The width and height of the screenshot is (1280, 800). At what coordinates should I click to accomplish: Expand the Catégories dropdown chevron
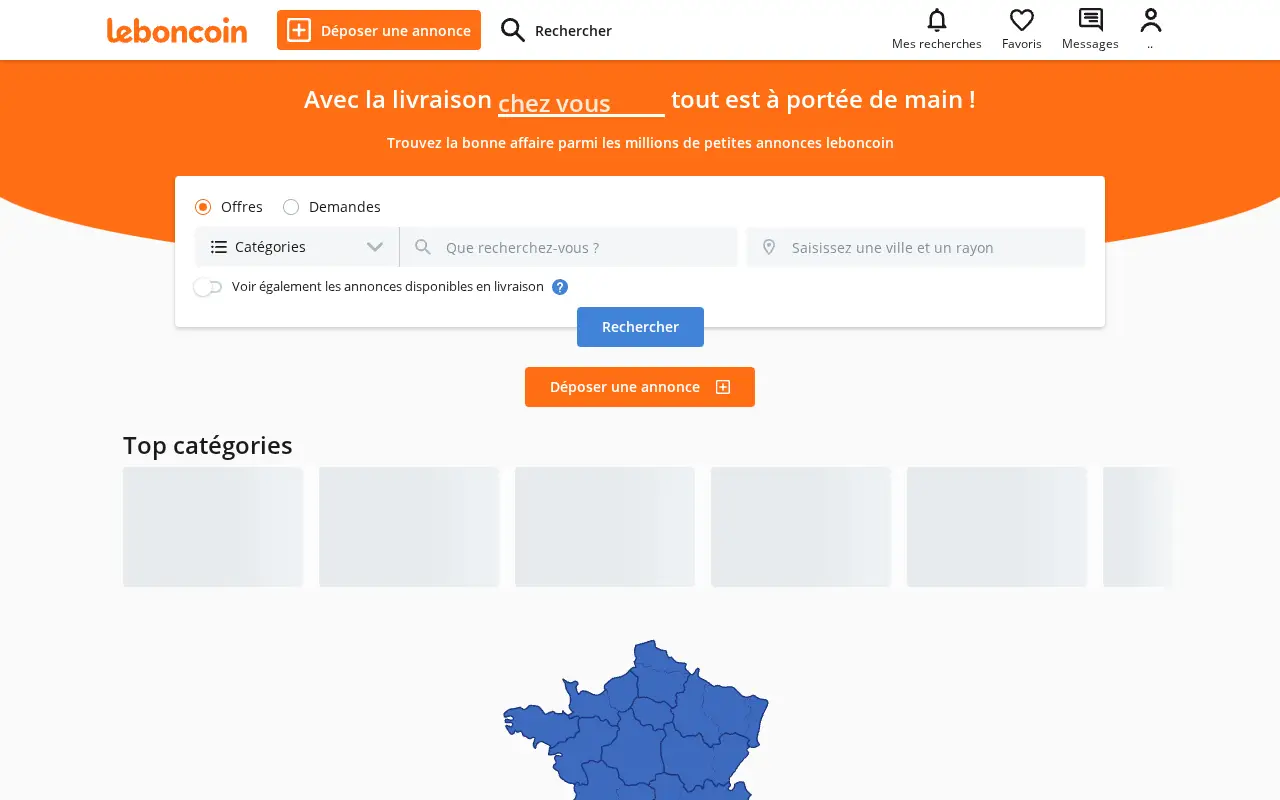[x=375, y=247]
